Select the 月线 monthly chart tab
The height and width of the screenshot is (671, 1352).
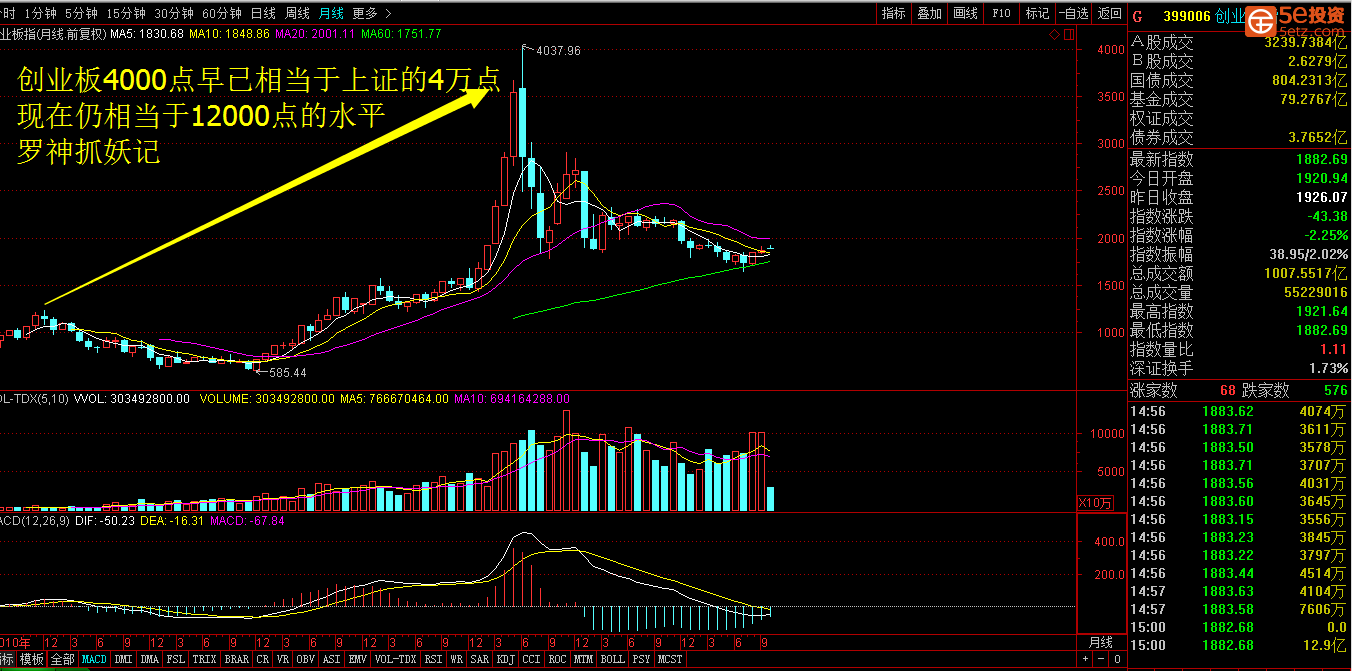click(x=331, y=13)
